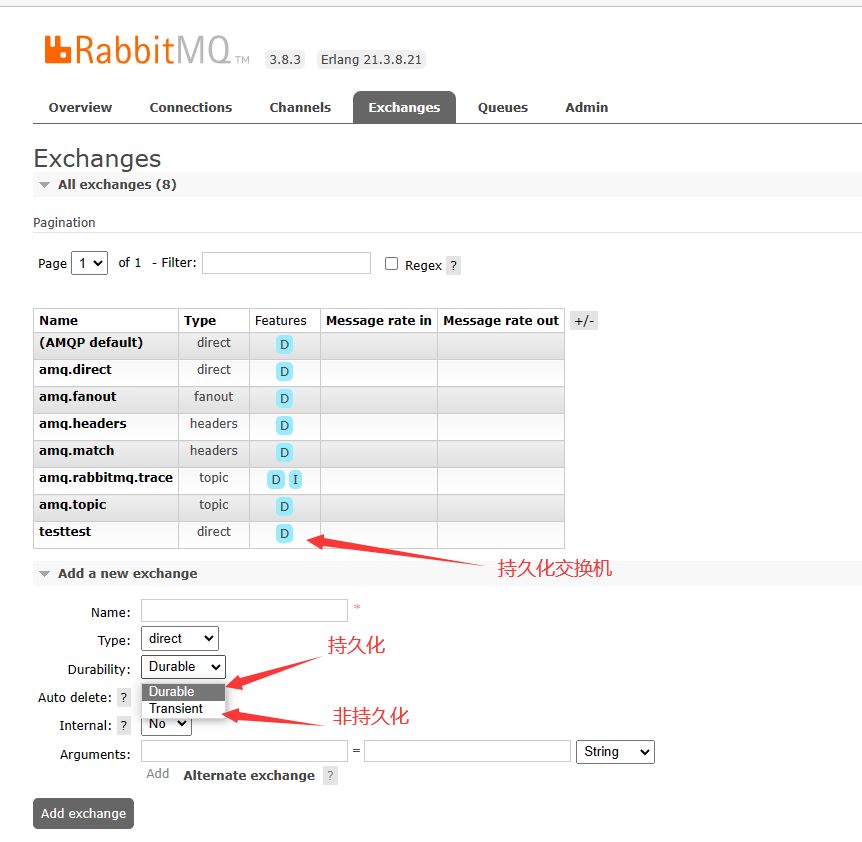Image resolution: width=862 pixels, height=842 pixels.
Task: Open the Page number dropdown
Action: 90,263
